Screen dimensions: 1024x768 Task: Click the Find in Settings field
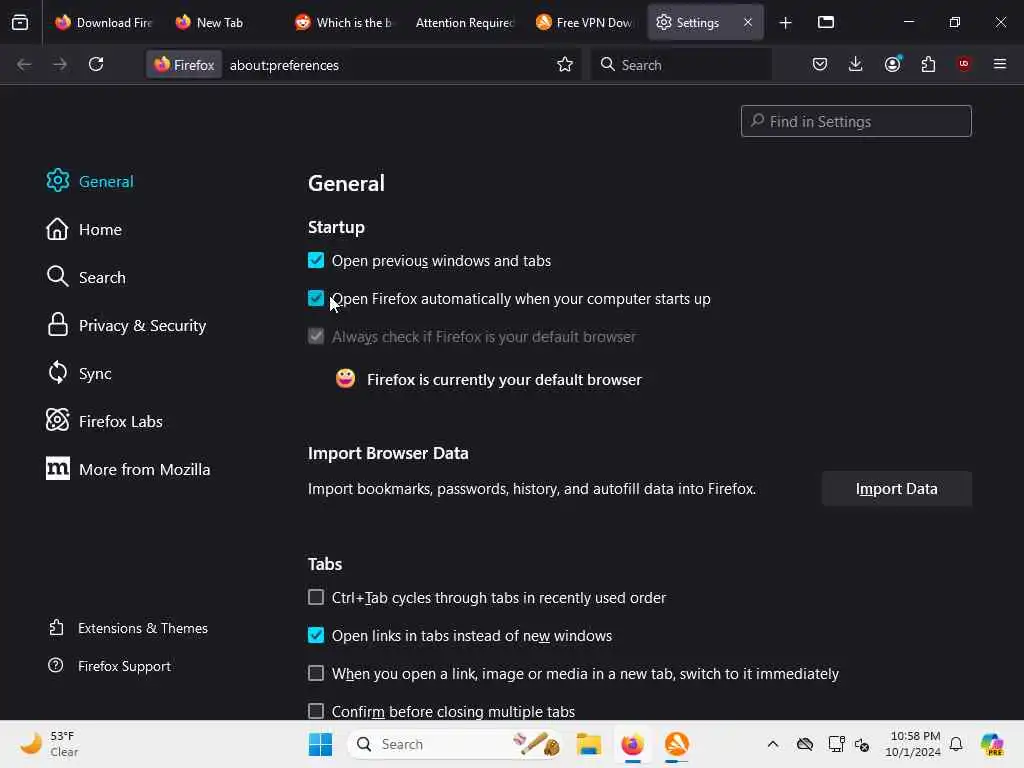856,121
